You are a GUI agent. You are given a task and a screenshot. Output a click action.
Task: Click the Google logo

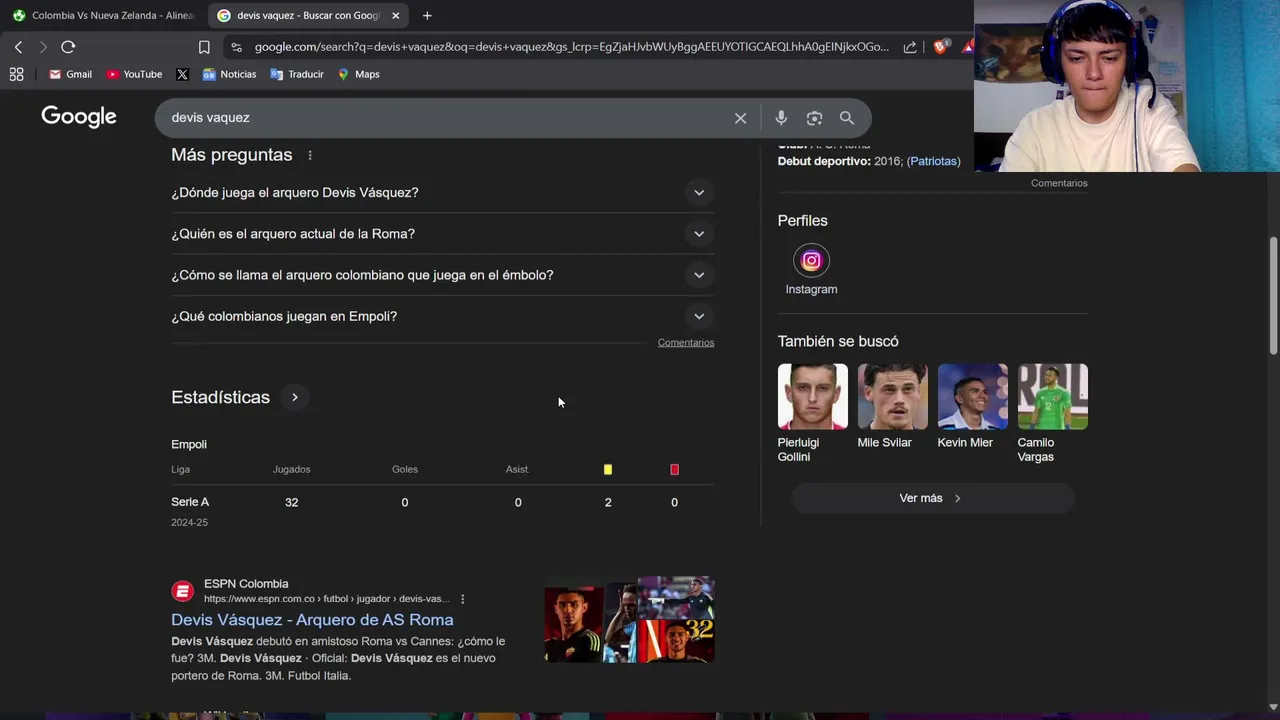click(x=79, y=117)
